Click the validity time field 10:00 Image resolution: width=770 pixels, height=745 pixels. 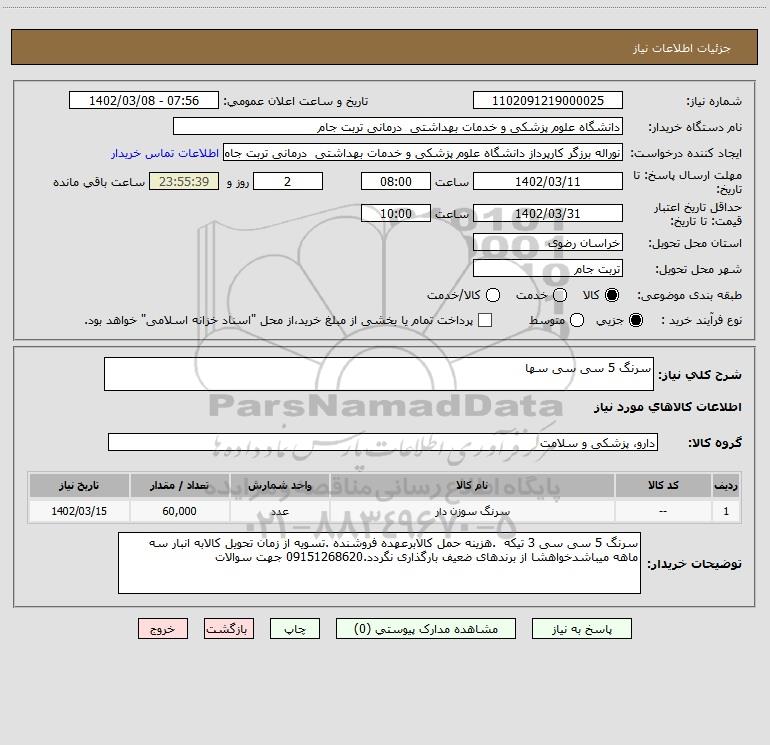pos(396,213)
